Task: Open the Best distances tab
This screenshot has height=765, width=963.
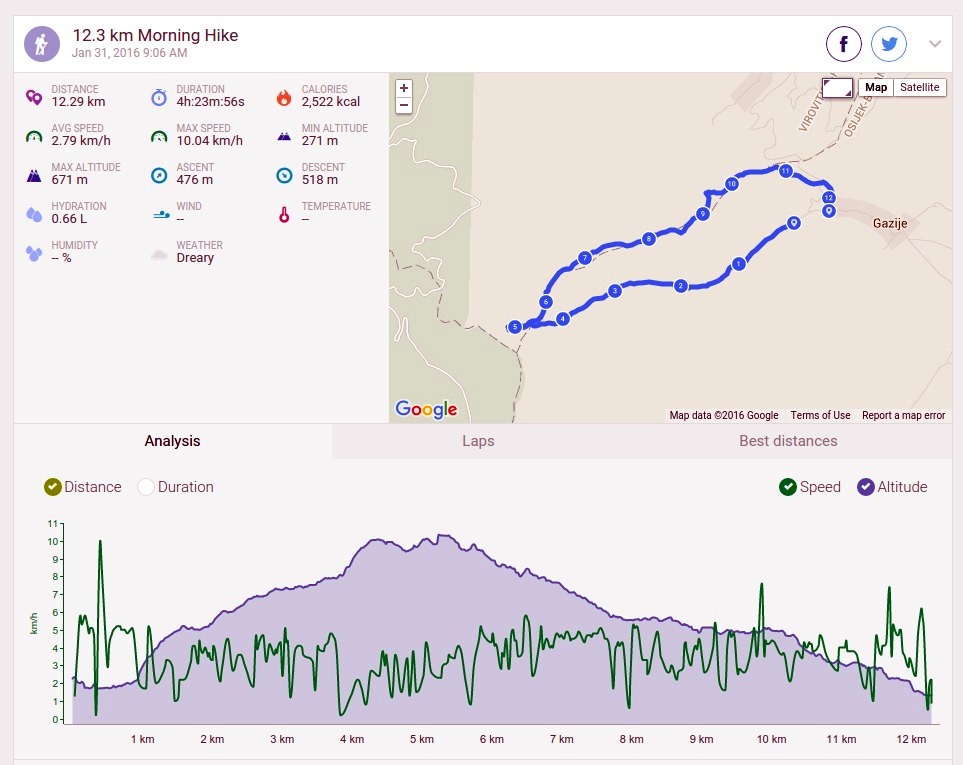Action: pos(788,441)
